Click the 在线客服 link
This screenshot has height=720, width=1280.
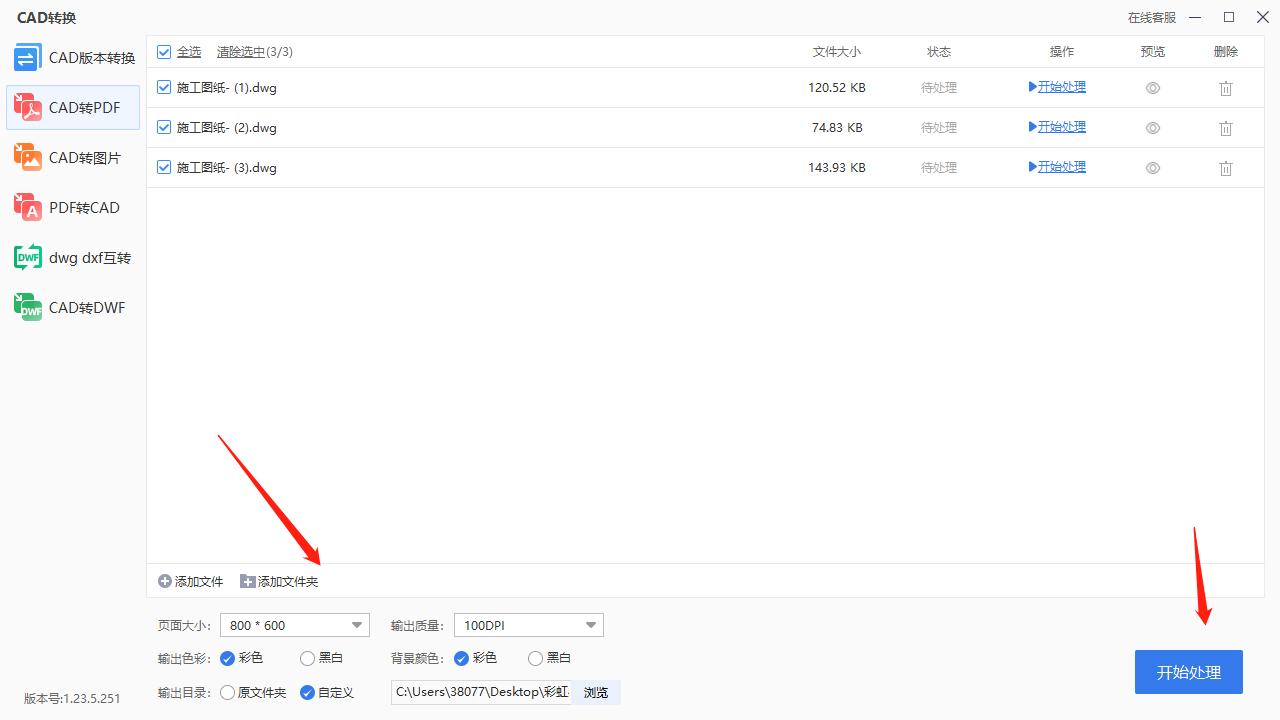(1152, 17)
